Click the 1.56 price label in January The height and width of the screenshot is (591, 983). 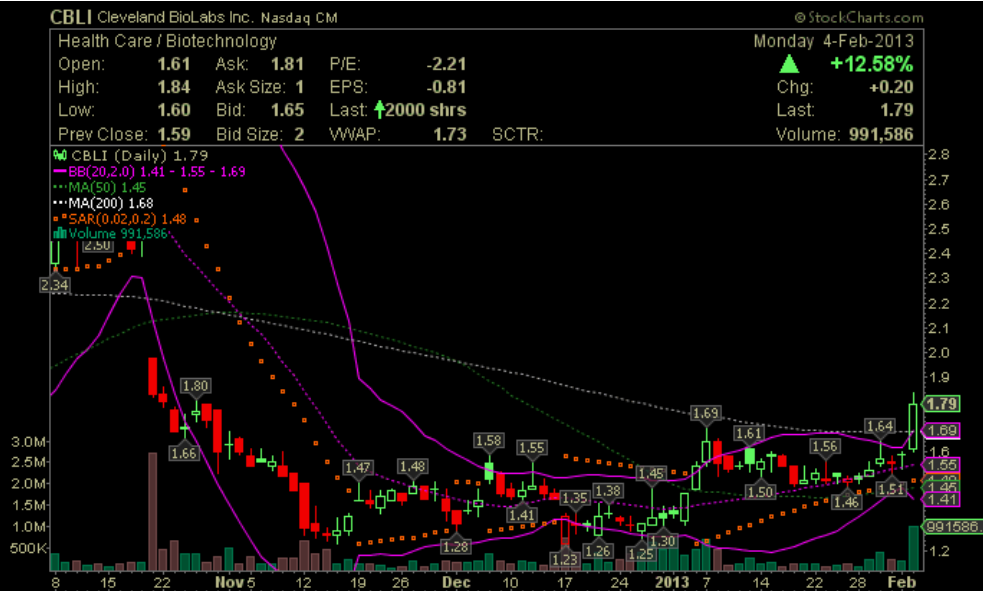point(825,446)
